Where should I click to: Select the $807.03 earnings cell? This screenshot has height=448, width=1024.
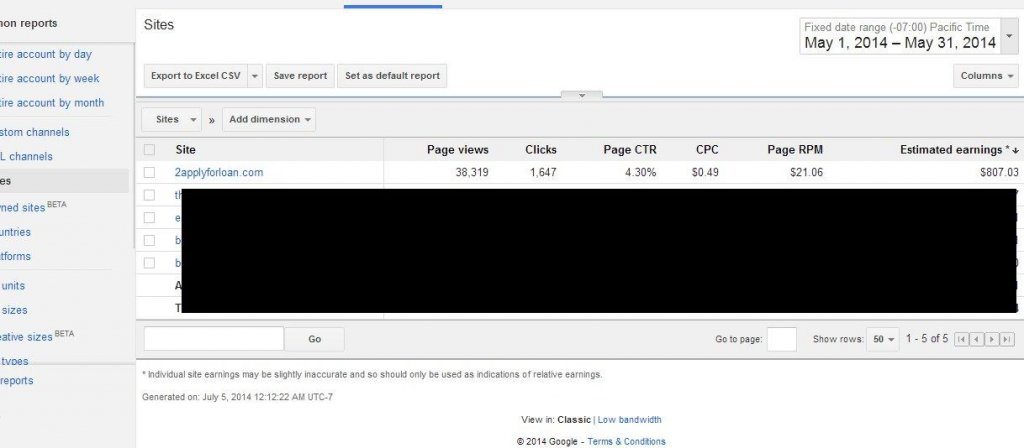(999, 172)
